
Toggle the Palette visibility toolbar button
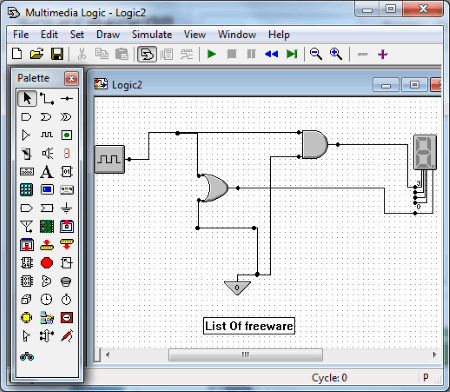[x=147, y=54]
